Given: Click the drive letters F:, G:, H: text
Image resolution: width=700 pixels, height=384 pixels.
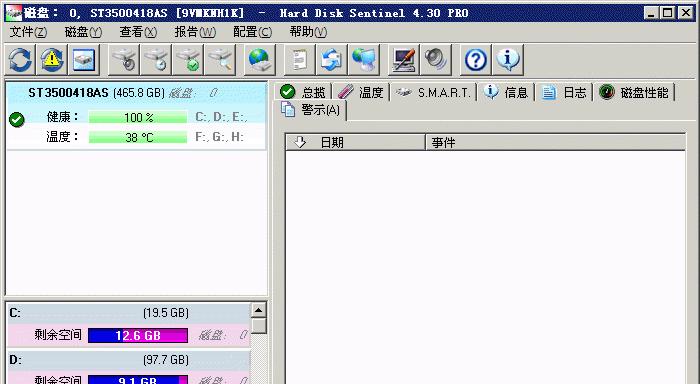Looking at the screenshot, I should click(x=219, y=137).
